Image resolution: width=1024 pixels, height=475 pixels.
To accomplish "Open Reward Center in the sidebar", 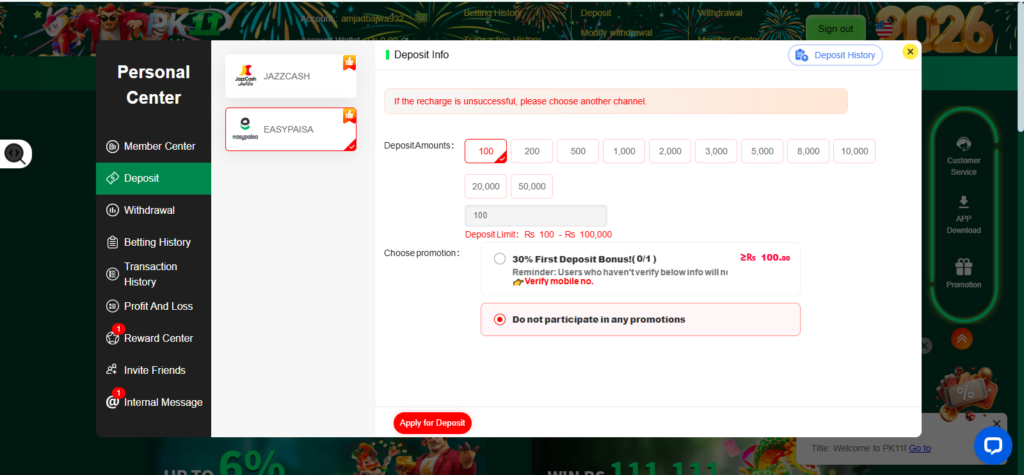I will (153, 338).
